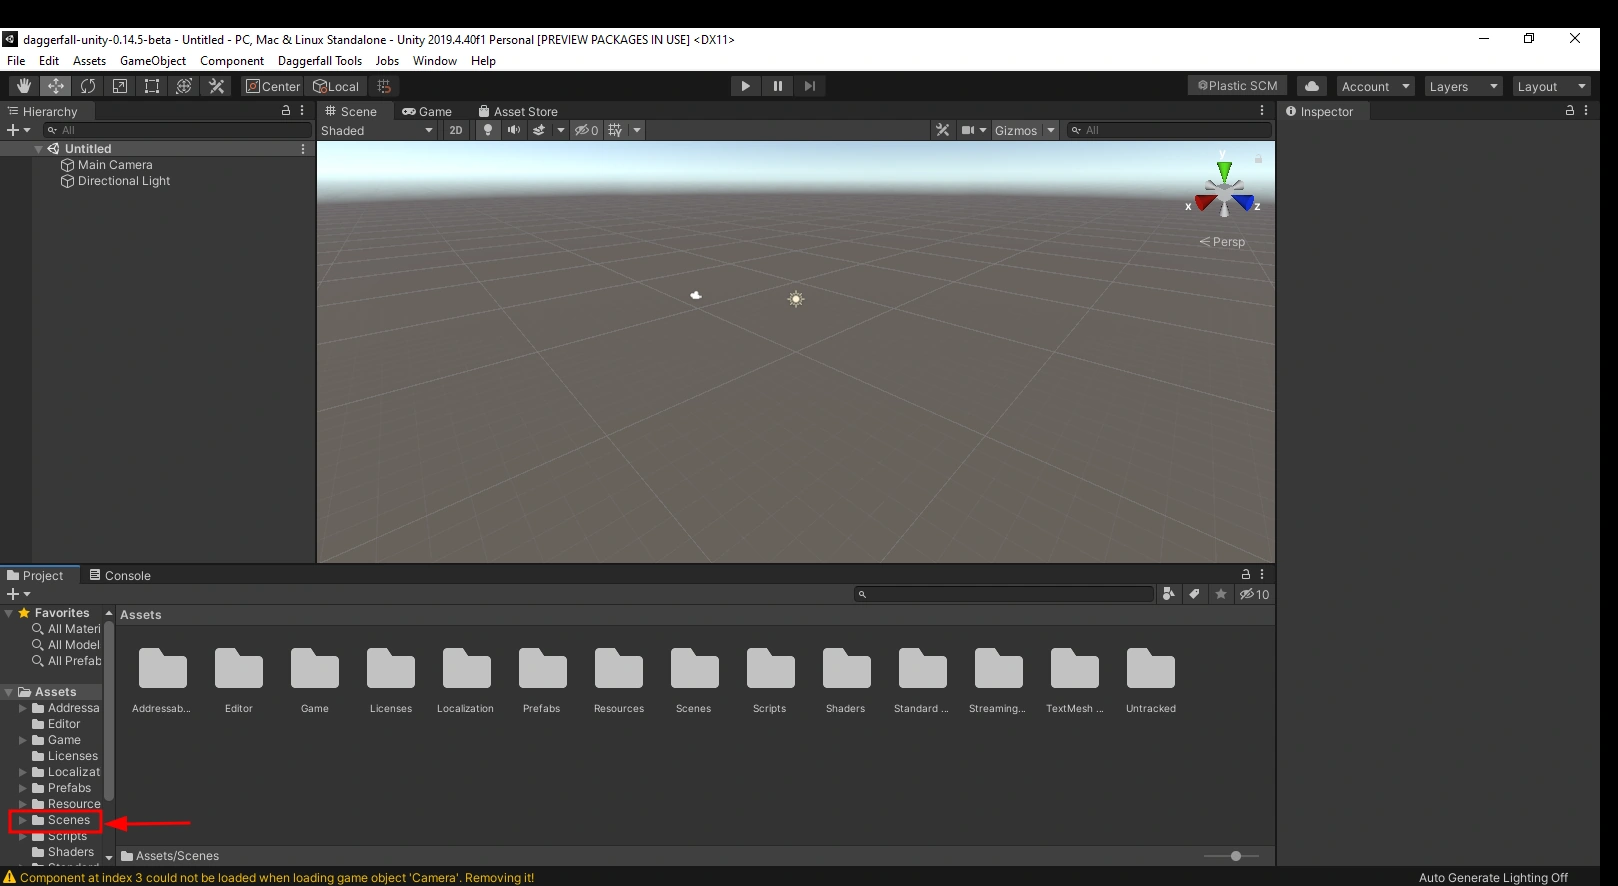This screenshot has width=1618, height=886.
Task: Select the Scale tool
Action: pos(120,86)
